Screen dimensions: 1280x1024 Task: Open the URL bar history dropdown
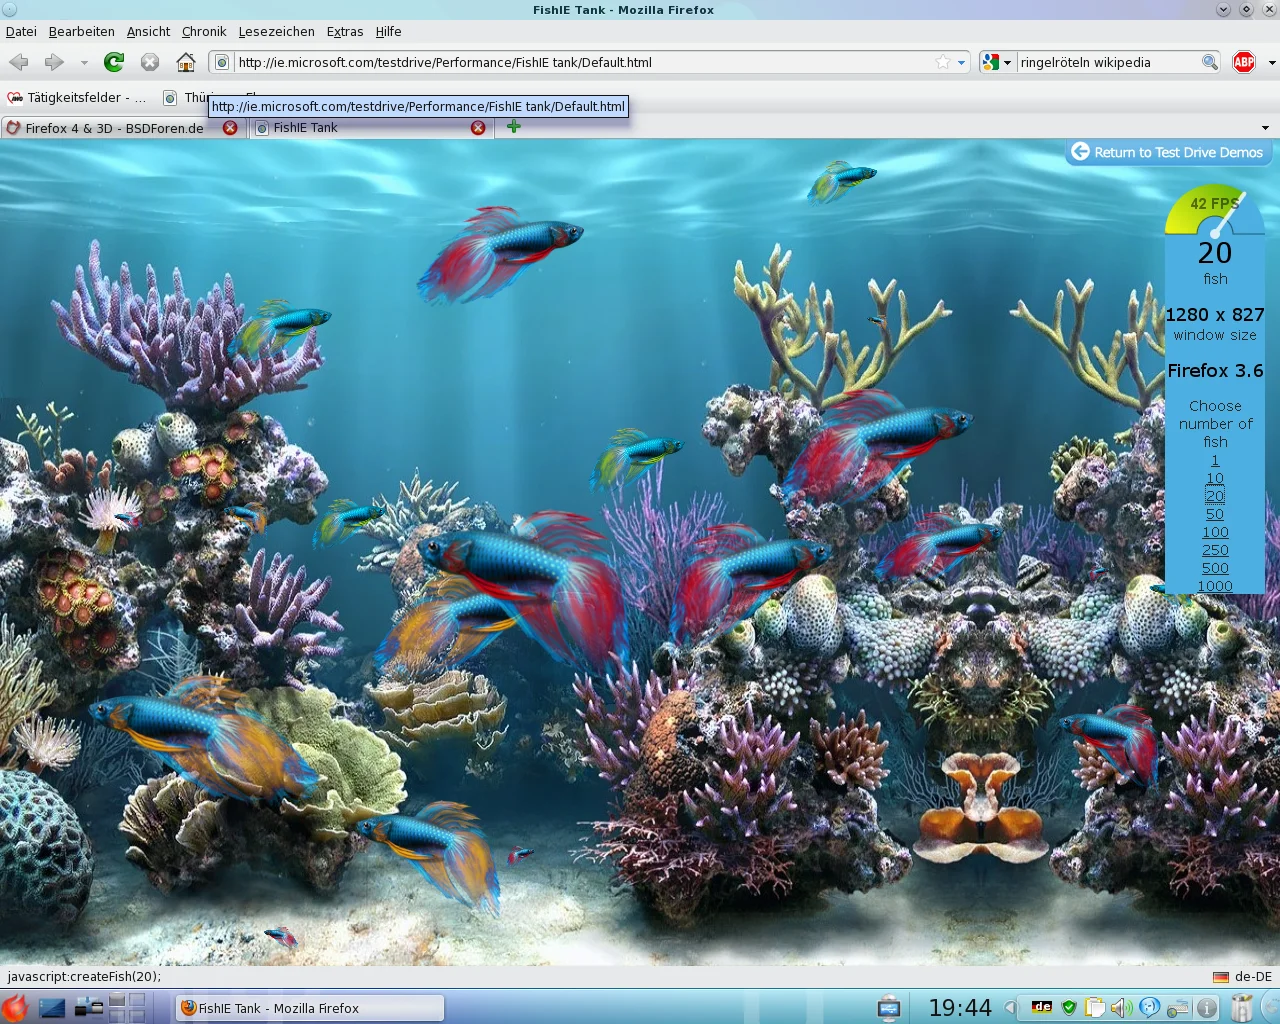coord(962,62)
